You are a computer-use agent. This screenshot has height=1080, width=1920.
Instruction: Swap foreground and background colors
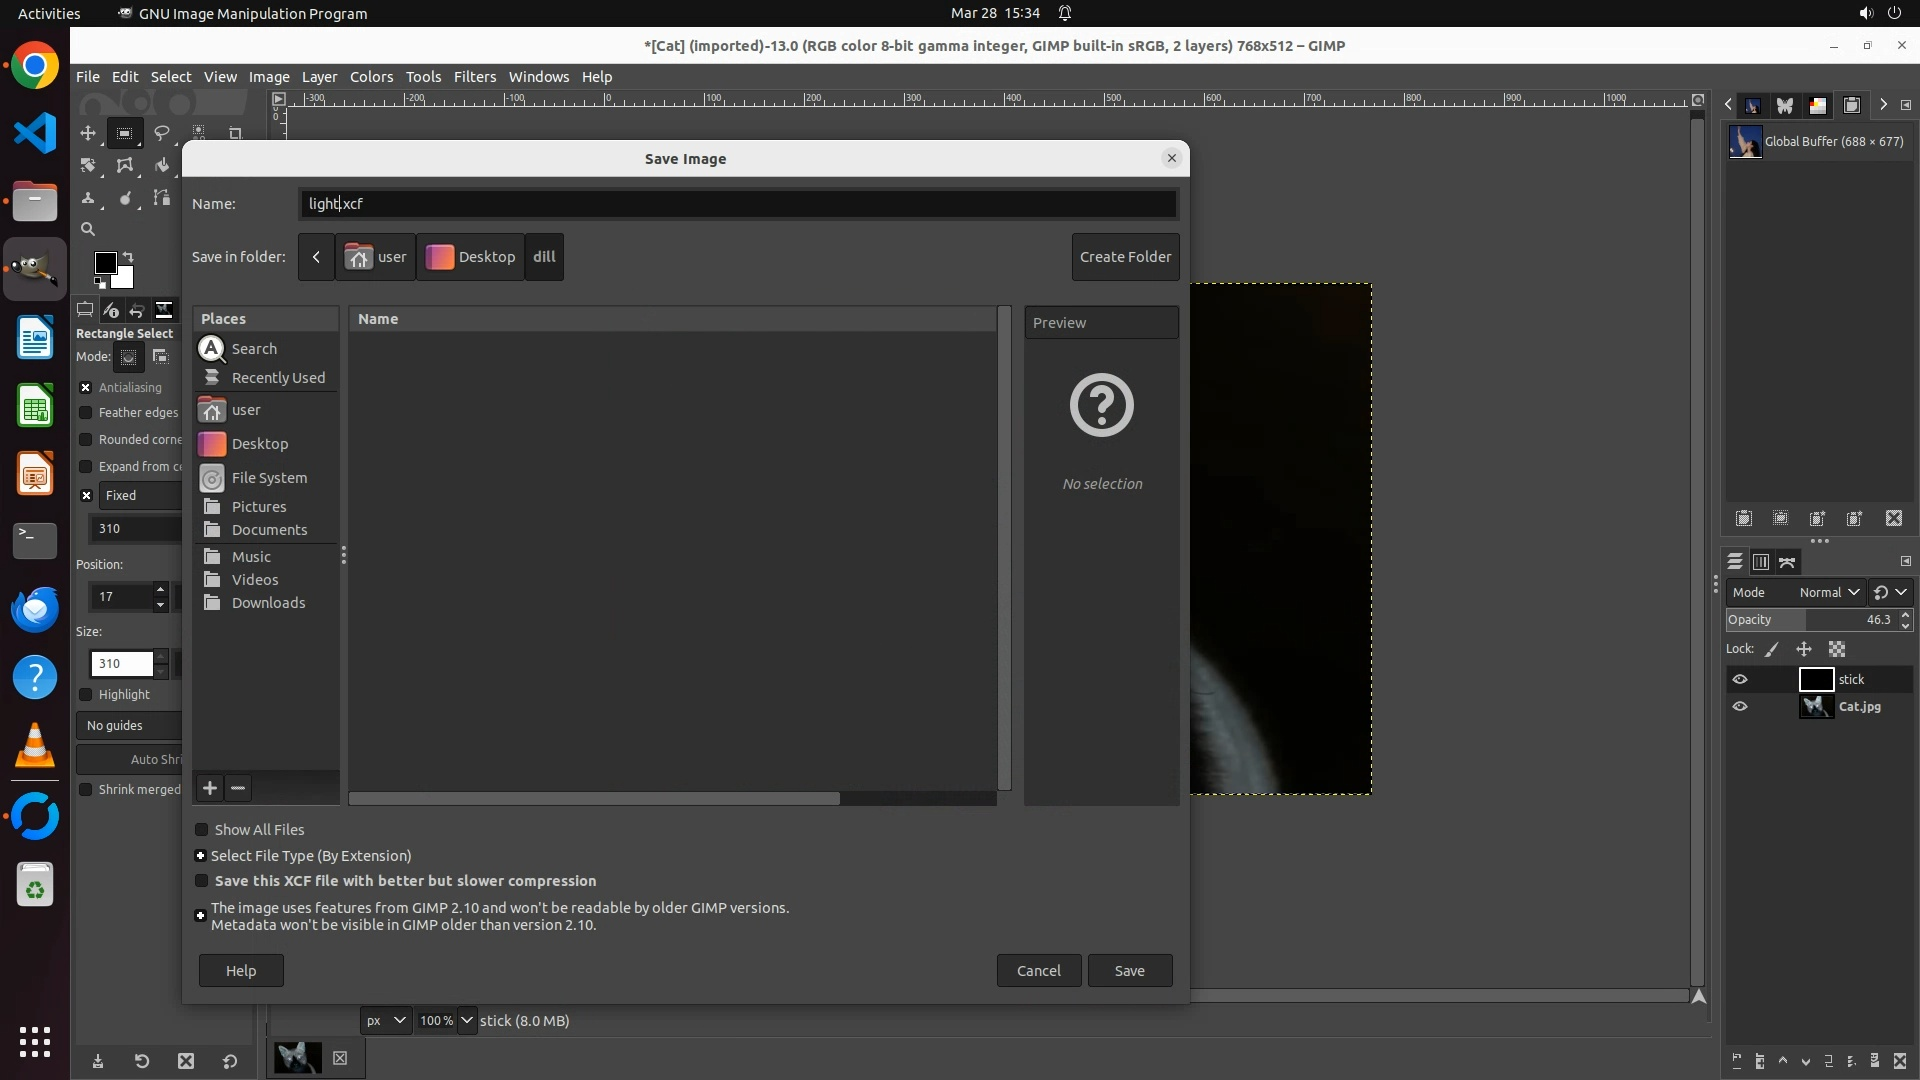click(128, 257)
